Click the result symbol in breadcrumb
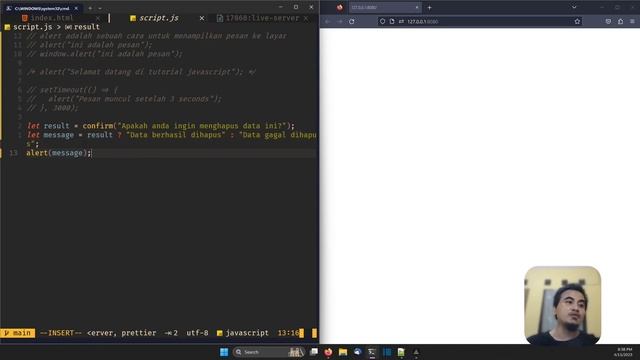Screen dimensions: 640x360 tap(87, 27)
